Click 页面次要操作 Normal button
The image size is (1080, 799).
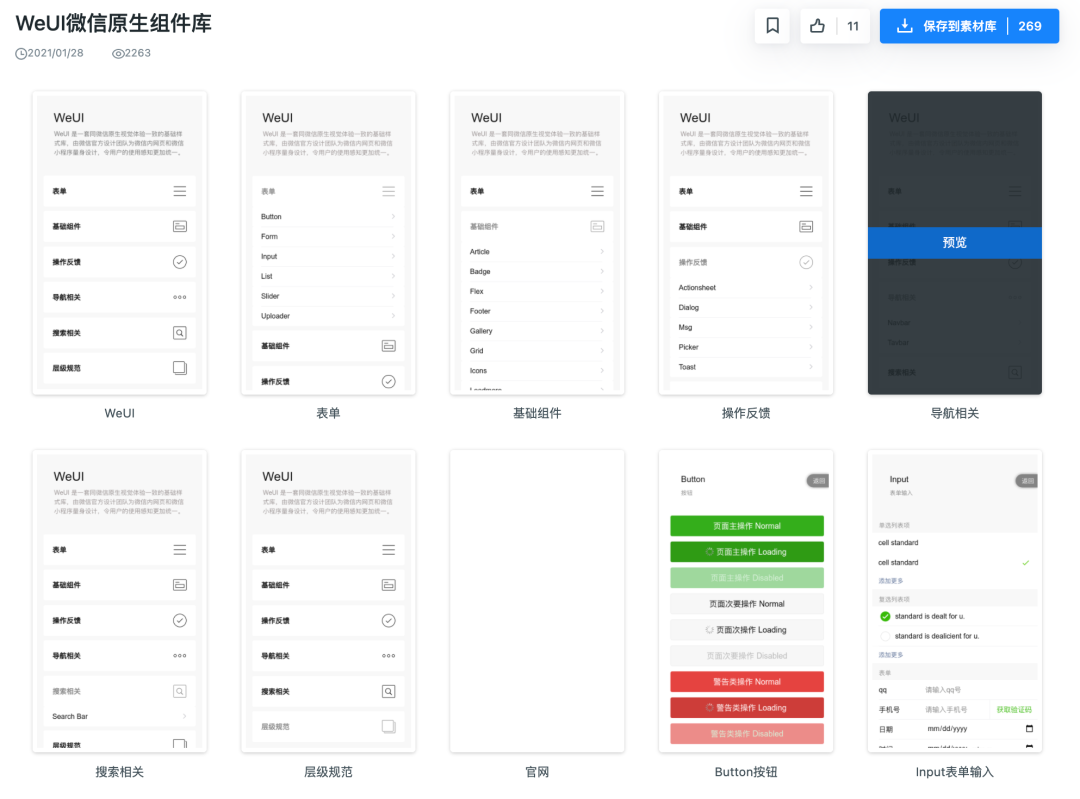747,604
